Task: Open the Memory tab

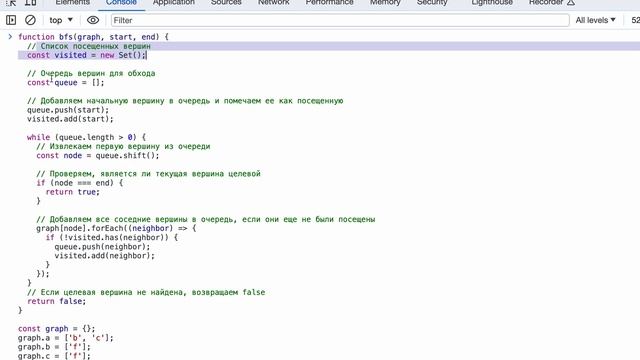Action: pos(385,2)
